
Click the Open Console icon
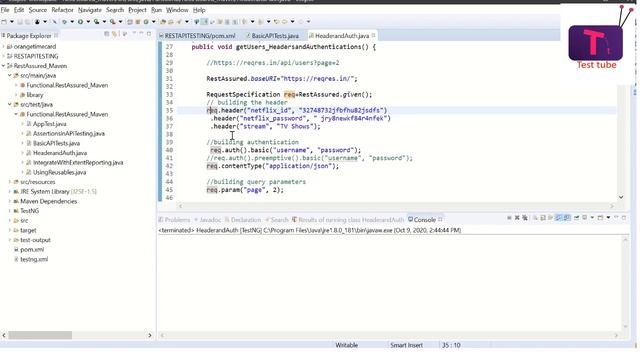(x=600, y=218)
